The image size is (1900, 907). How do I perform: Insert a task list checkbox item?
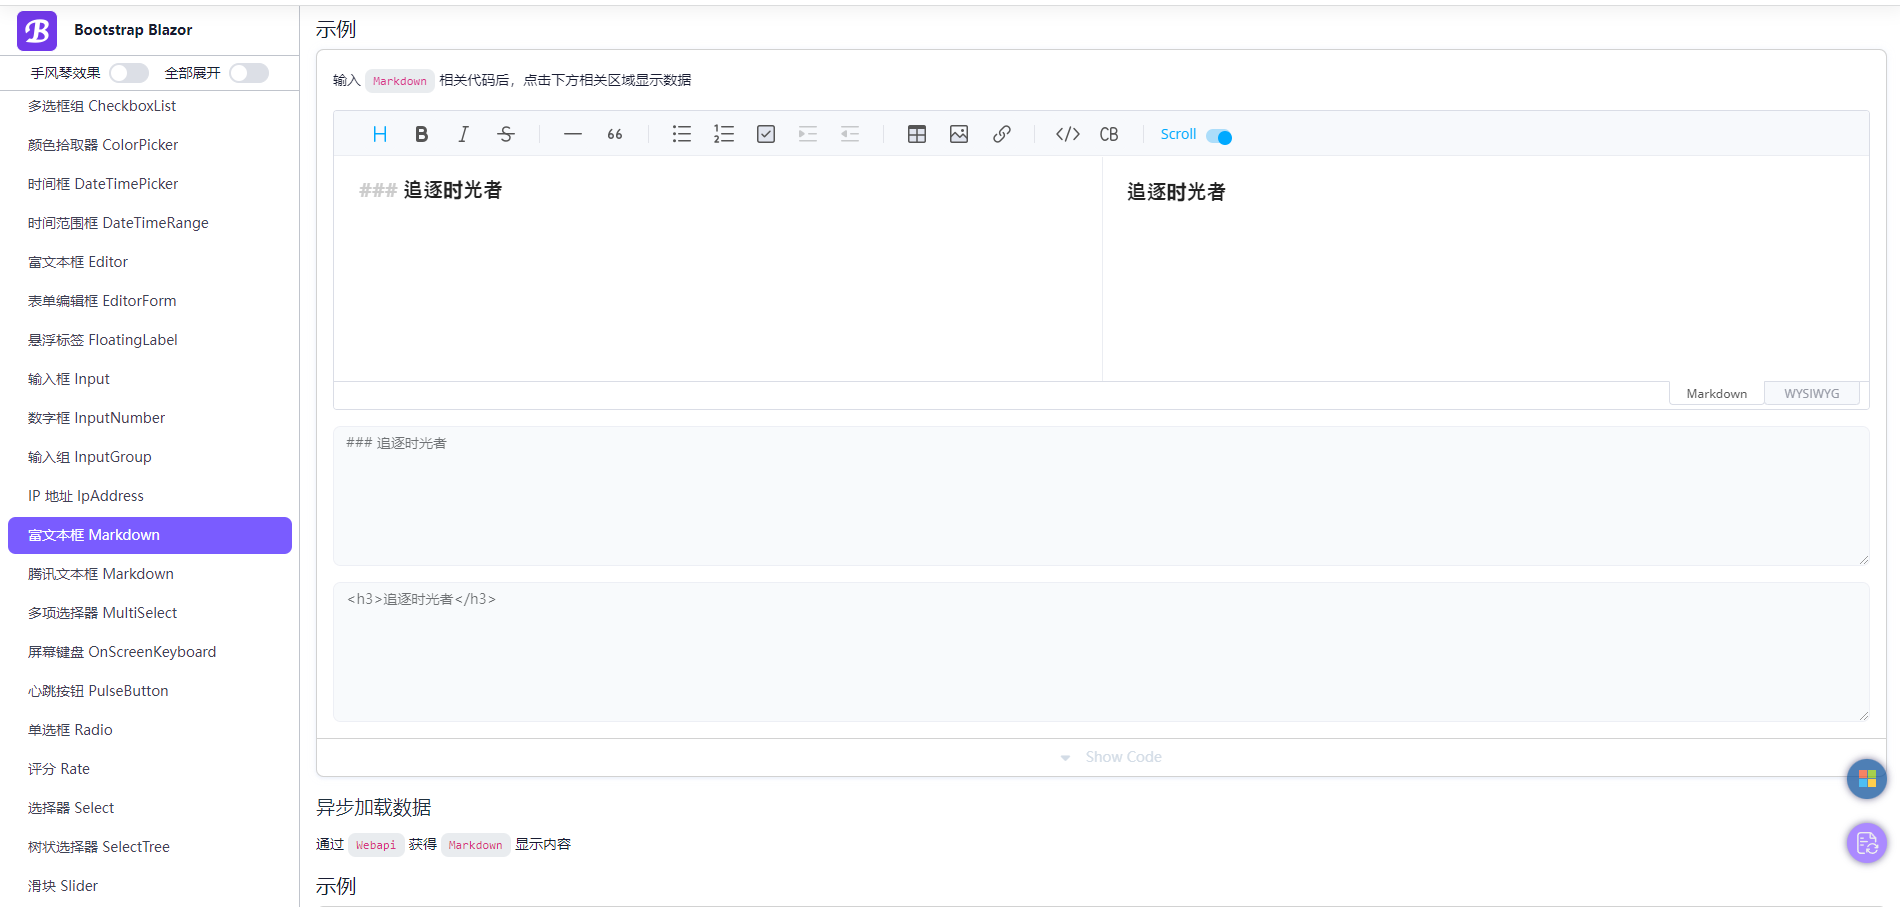tap(766, 133)
